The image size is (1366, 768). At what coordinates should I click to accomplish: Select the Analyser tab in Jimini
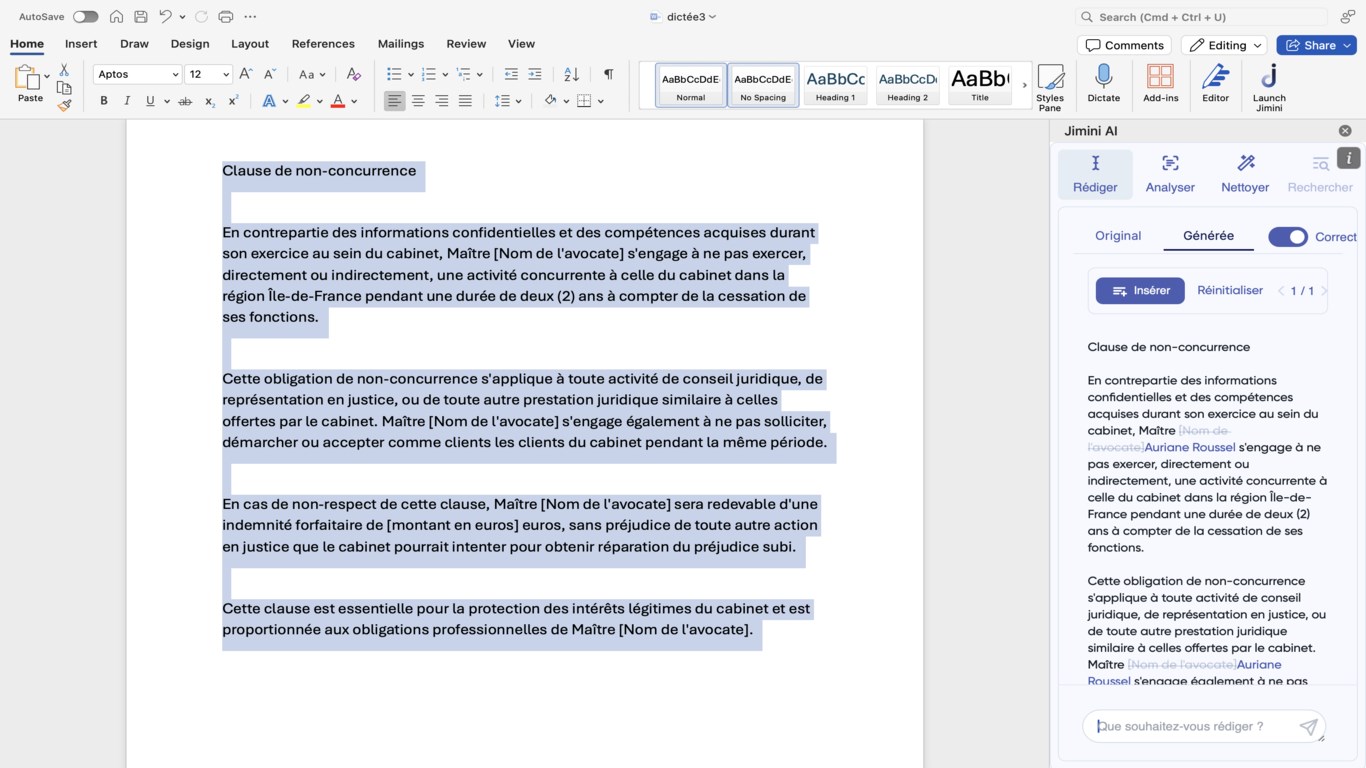1170,174
